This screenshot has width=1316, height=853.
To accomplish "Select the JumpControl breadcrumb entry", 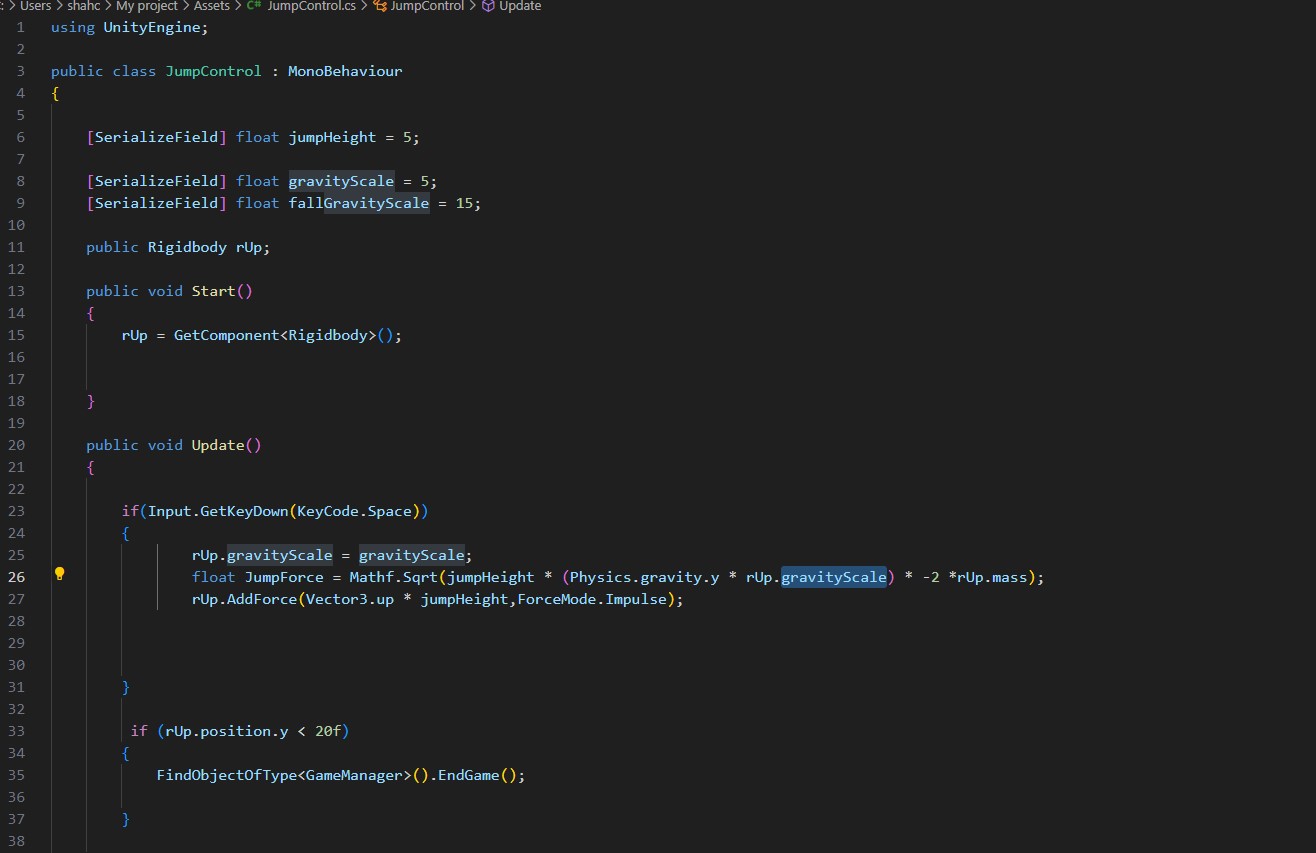I will coord(426,6).
